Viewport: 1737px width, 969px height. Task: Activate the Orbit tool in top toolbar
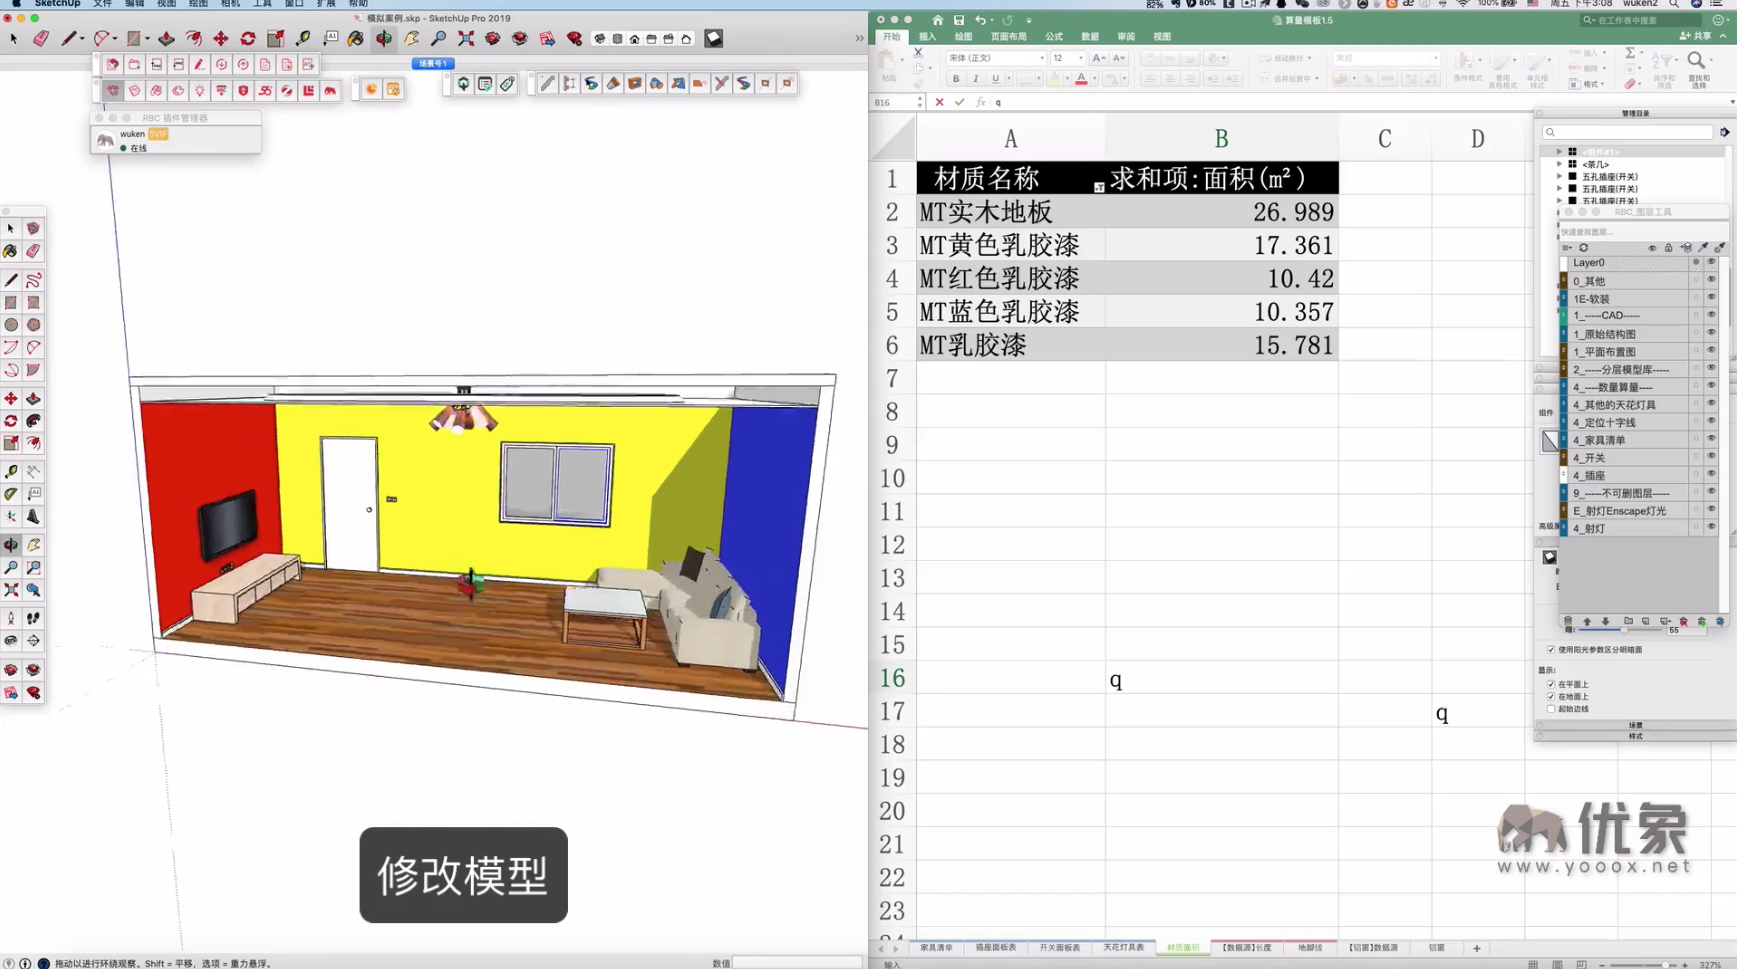coord(384,39)
